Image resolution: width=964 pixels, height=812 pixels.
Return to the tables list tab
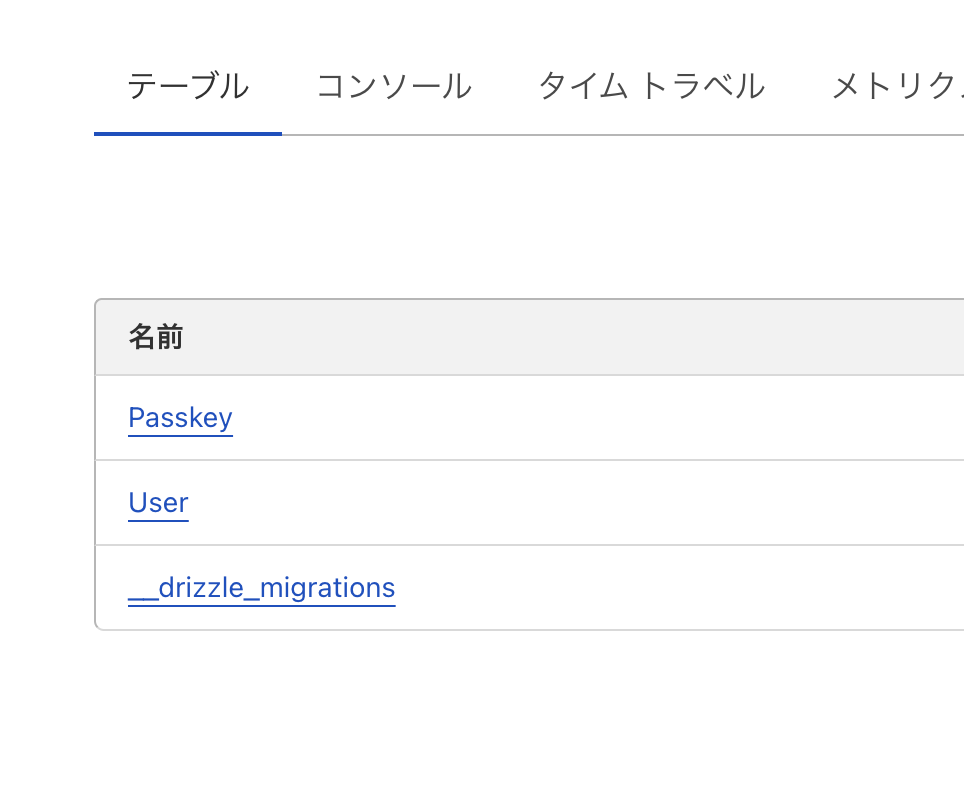188,88
